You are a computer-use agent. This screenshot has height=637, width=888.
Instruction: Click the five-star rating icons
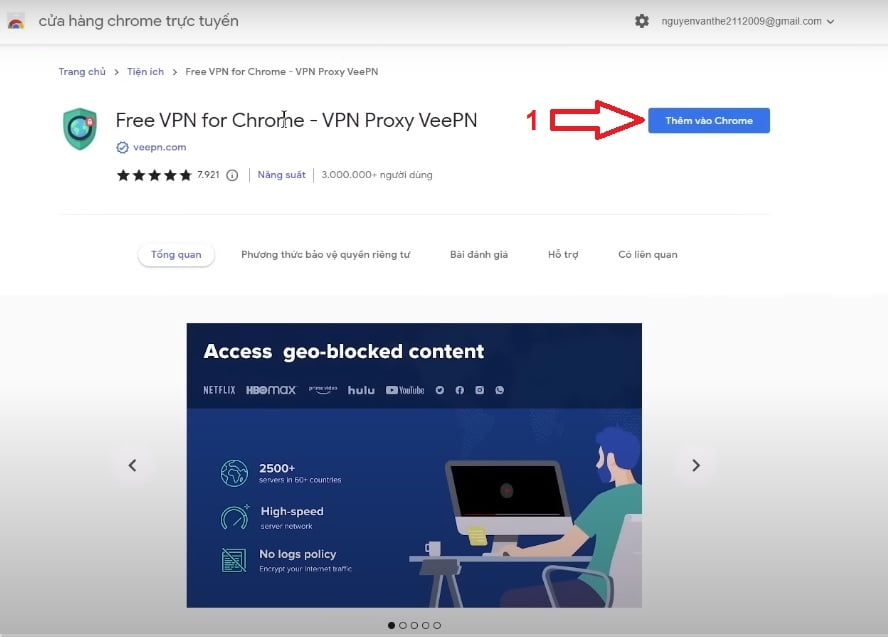click(x=154, y=175)
